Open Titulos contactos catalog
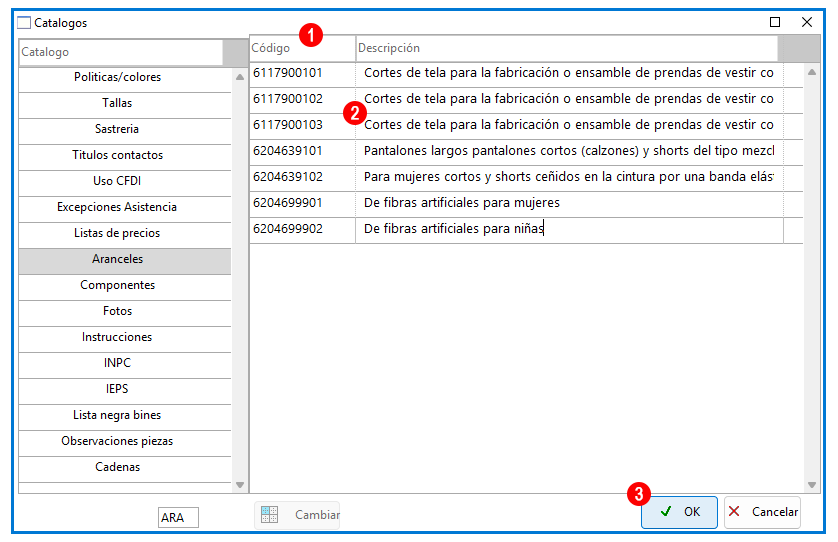Screen dimensions: 838x542 pos(125,156)
